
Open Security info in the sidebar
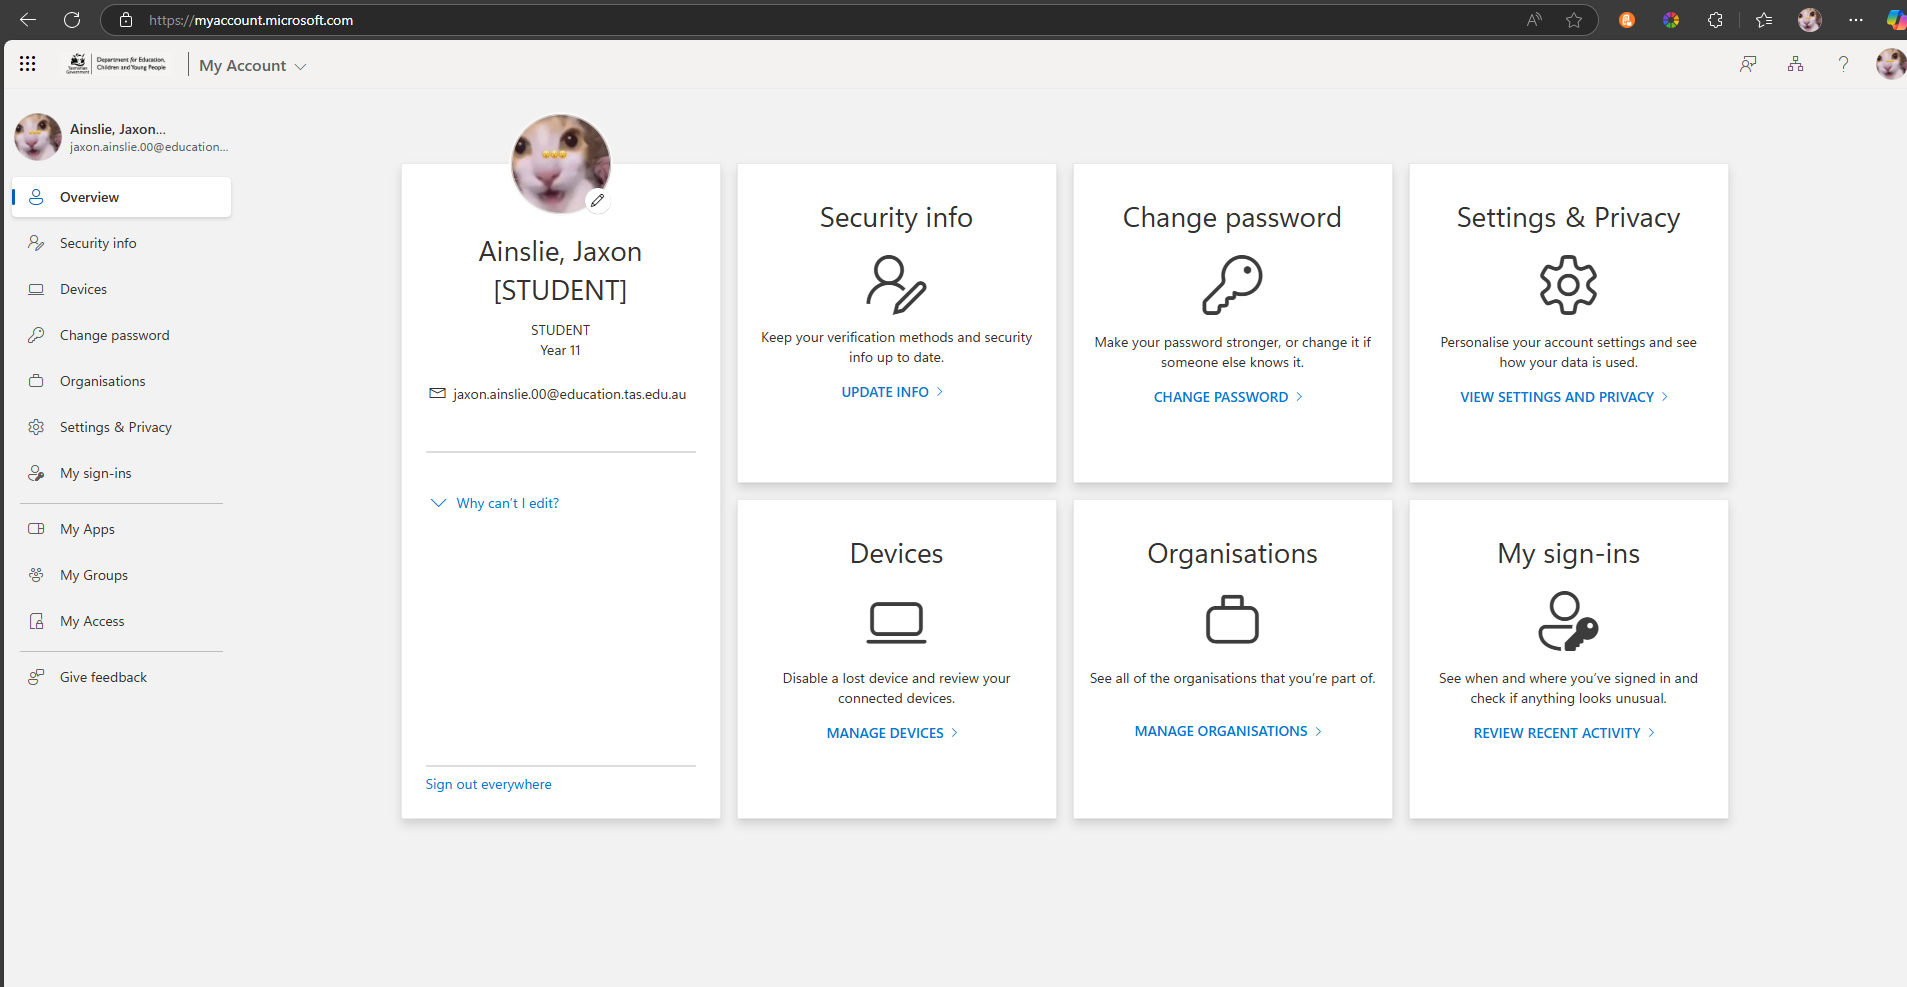122,243
